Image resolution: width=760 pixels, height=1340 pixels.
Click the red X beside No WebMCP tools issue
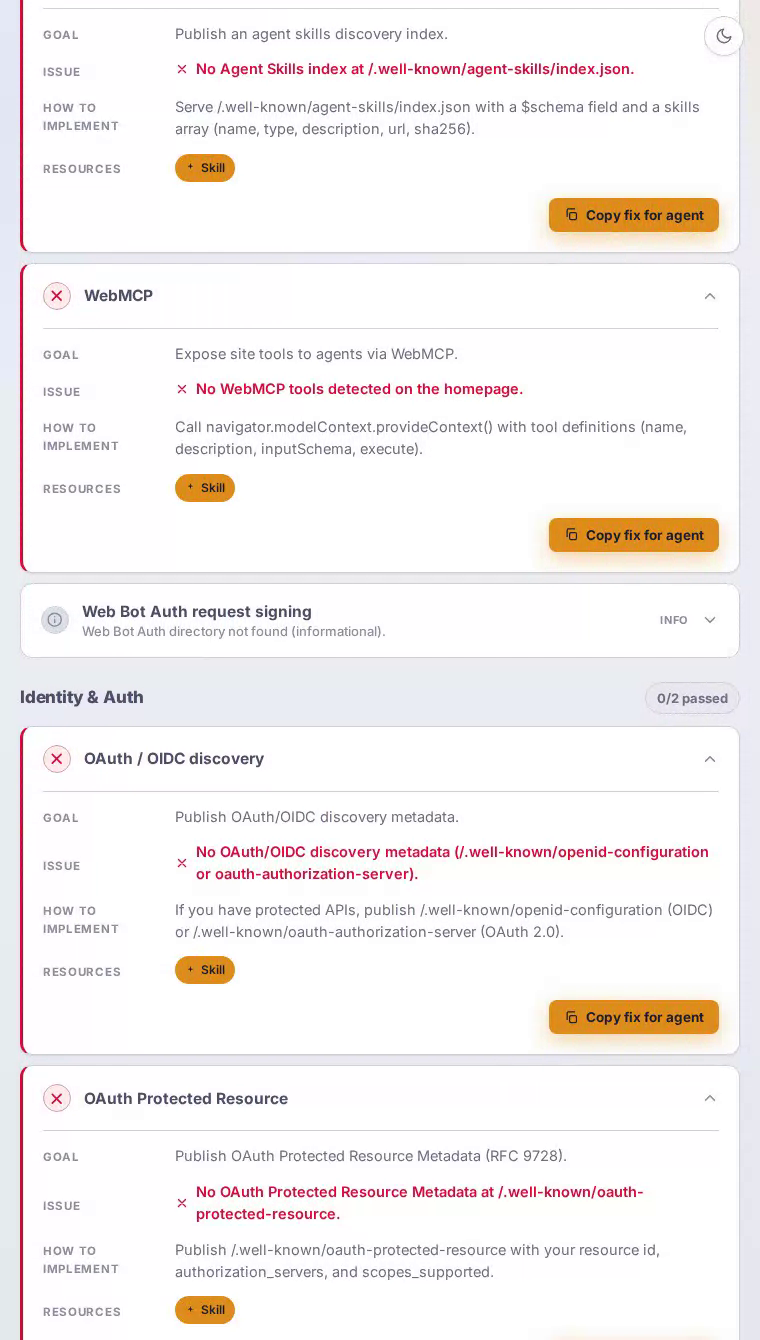[x=182, y=389]
